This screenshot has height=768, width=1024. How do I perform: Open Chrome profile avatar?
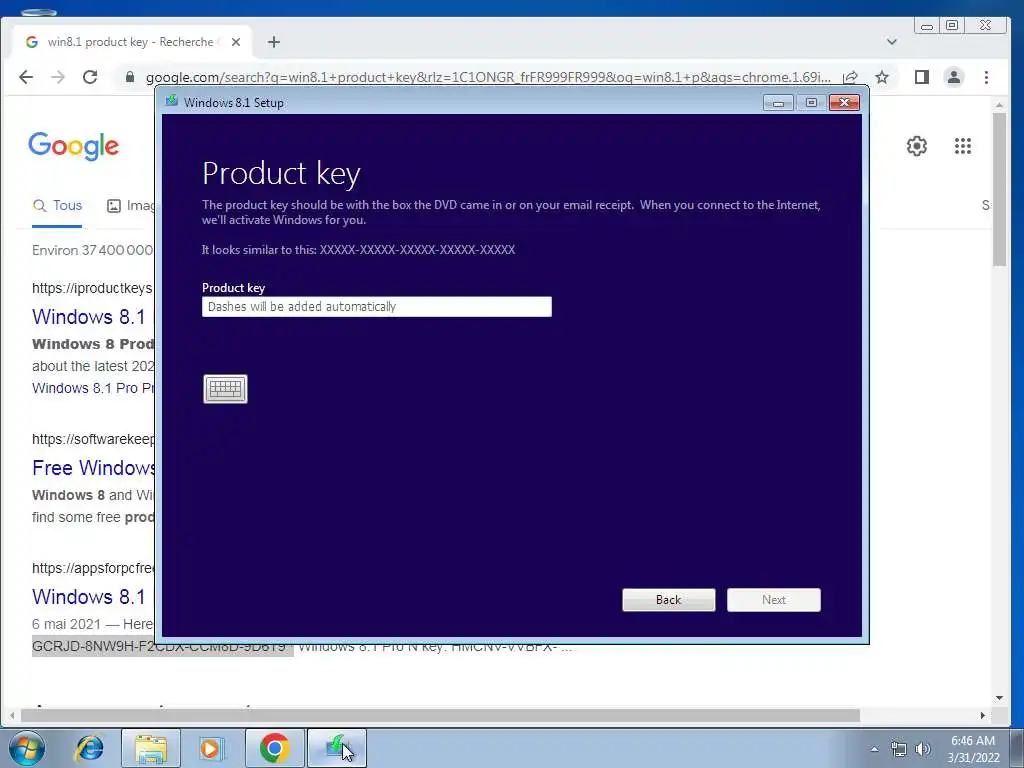tap(954, 77)
